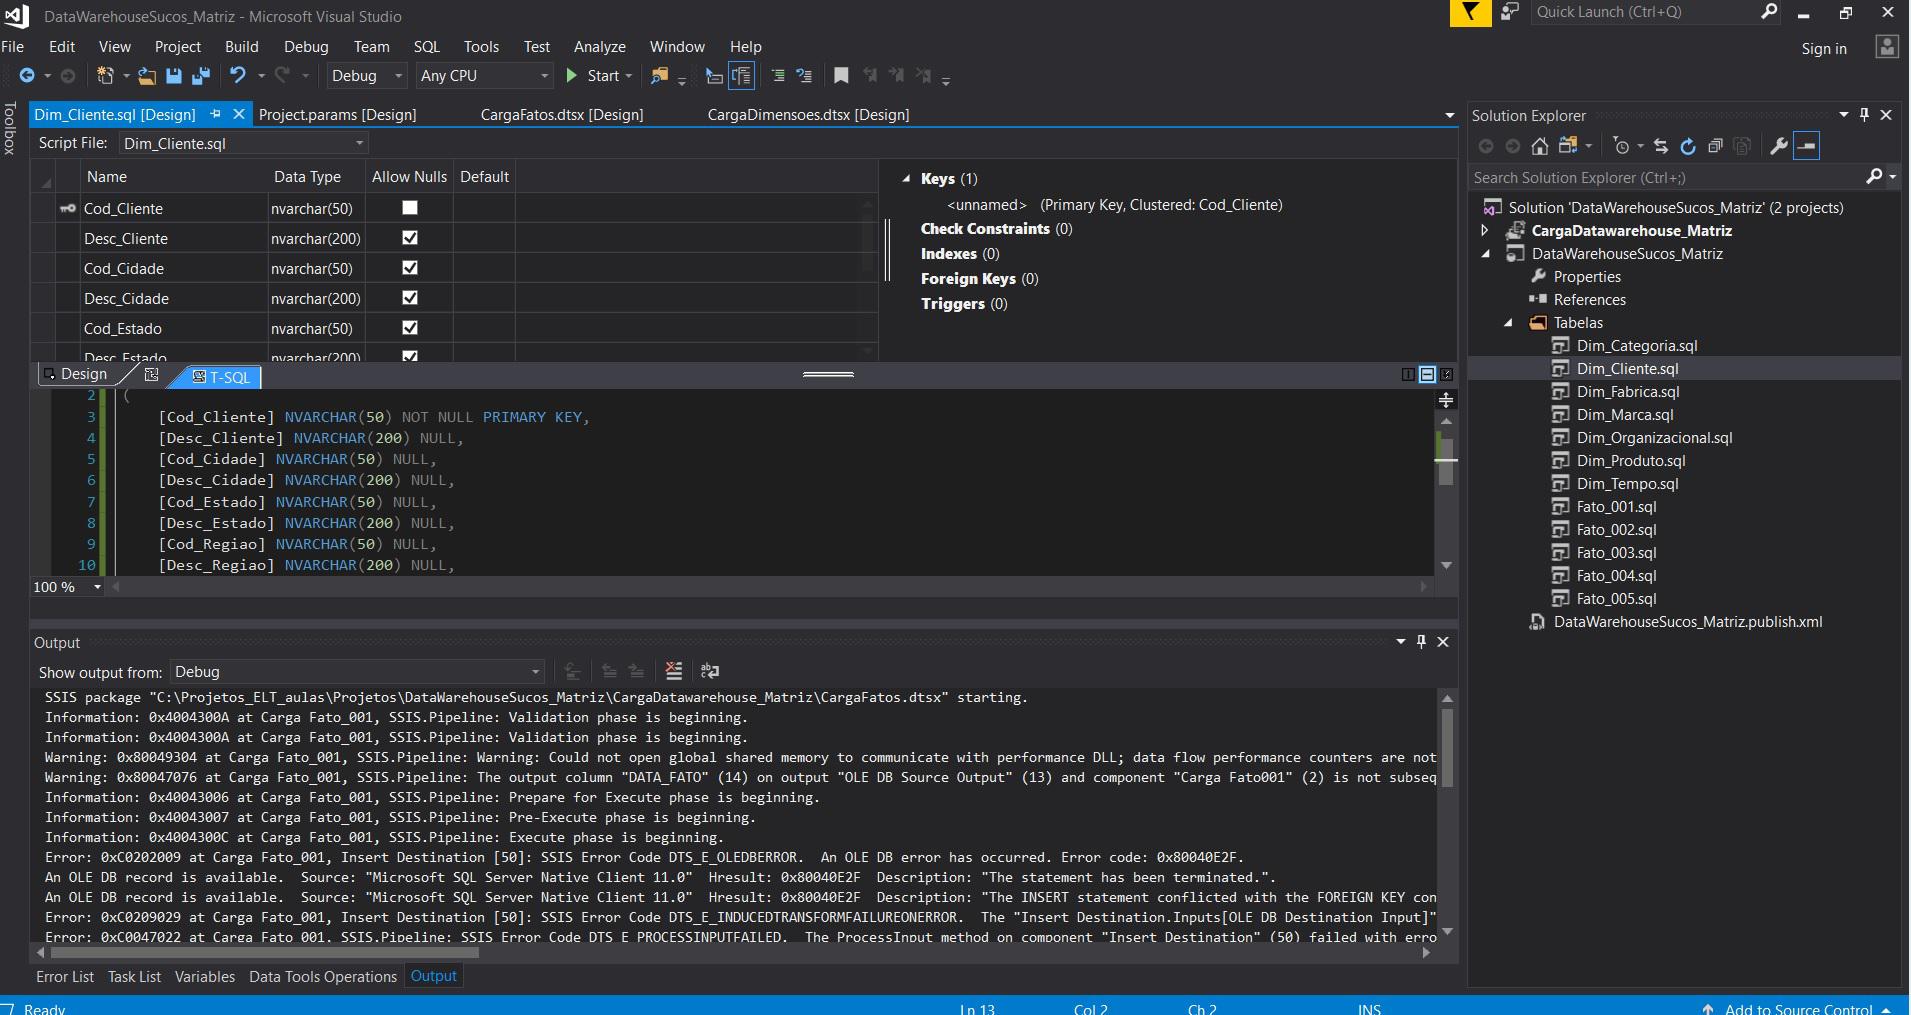Image resolution: width=1911 pixels, height=1015 pixels.
Task: Toggle Allow Nulls for Cod_Cliente
Action: tap(410, 208)
